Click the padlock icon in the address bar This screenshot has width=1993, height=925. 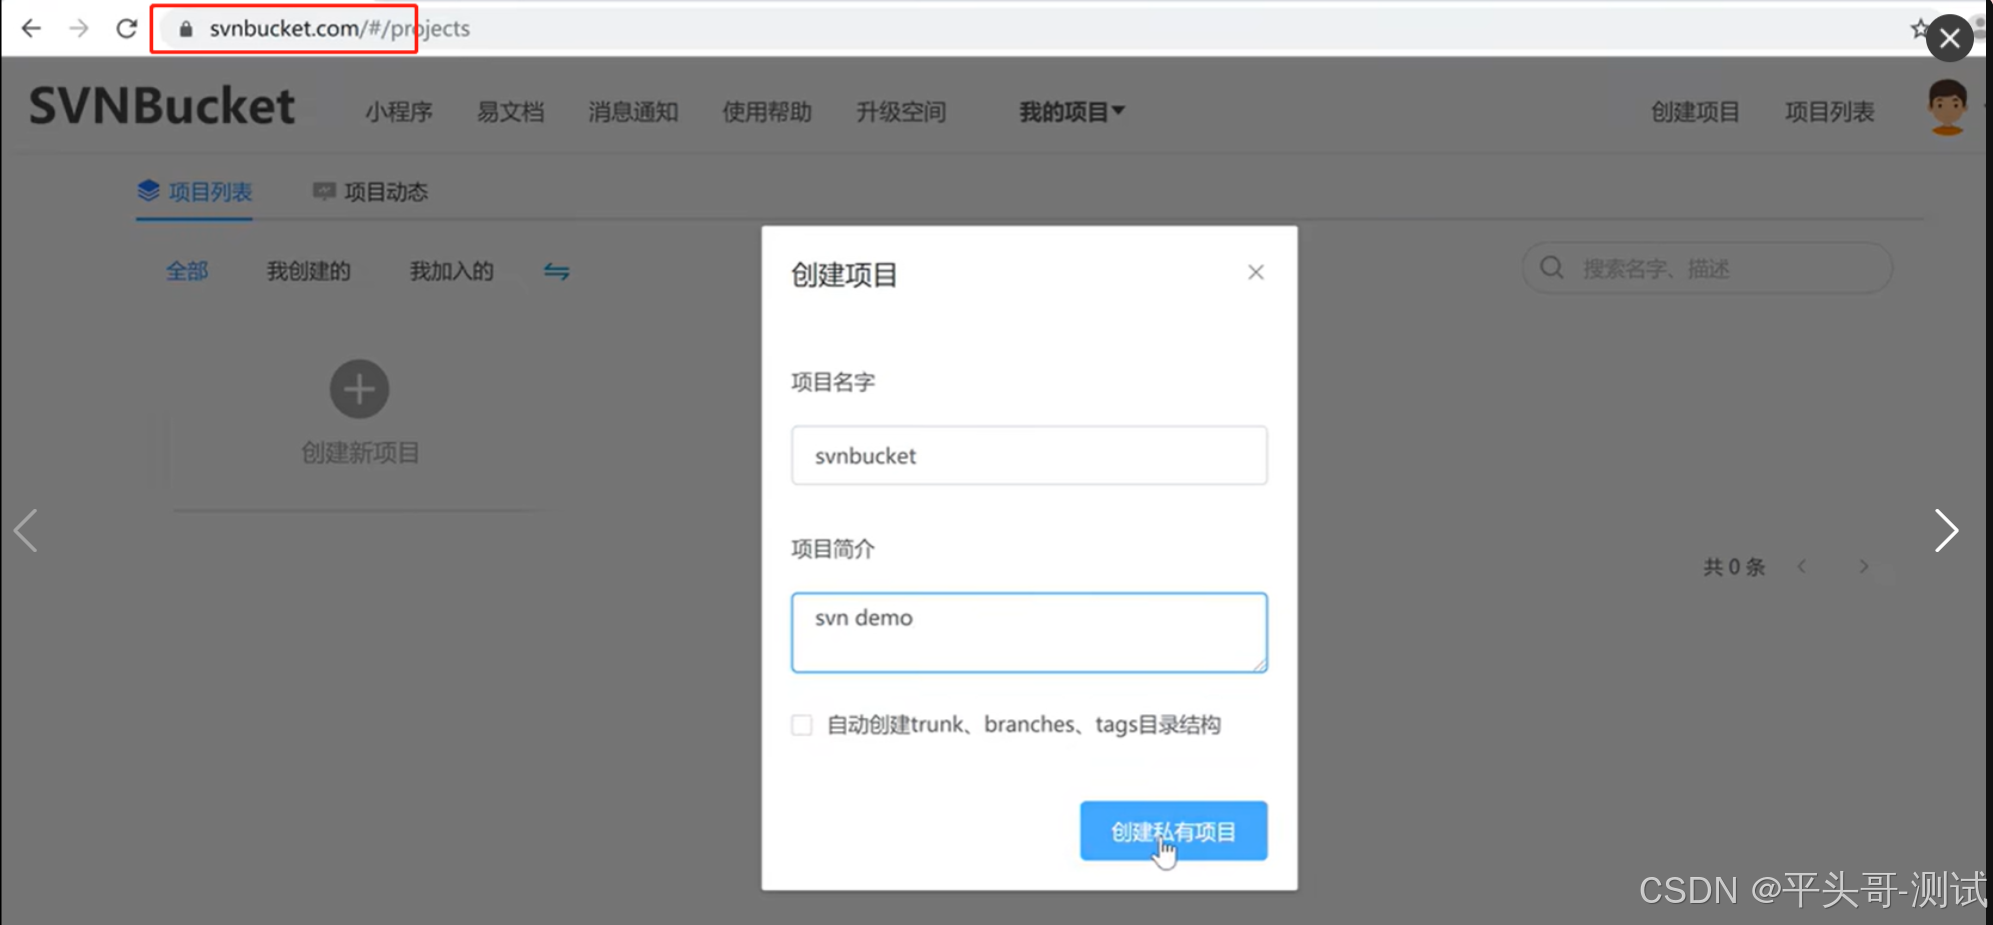pos(185,29)
